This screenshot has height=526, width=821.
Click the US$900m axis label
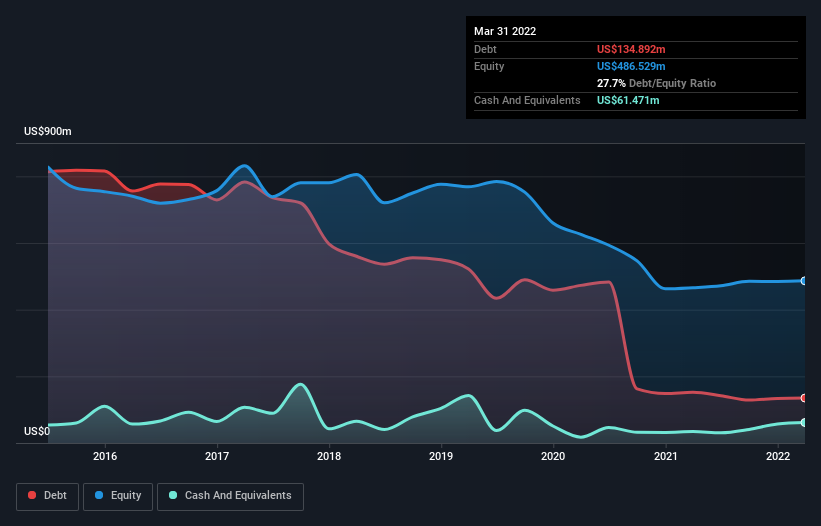click(x=48, y=131)
